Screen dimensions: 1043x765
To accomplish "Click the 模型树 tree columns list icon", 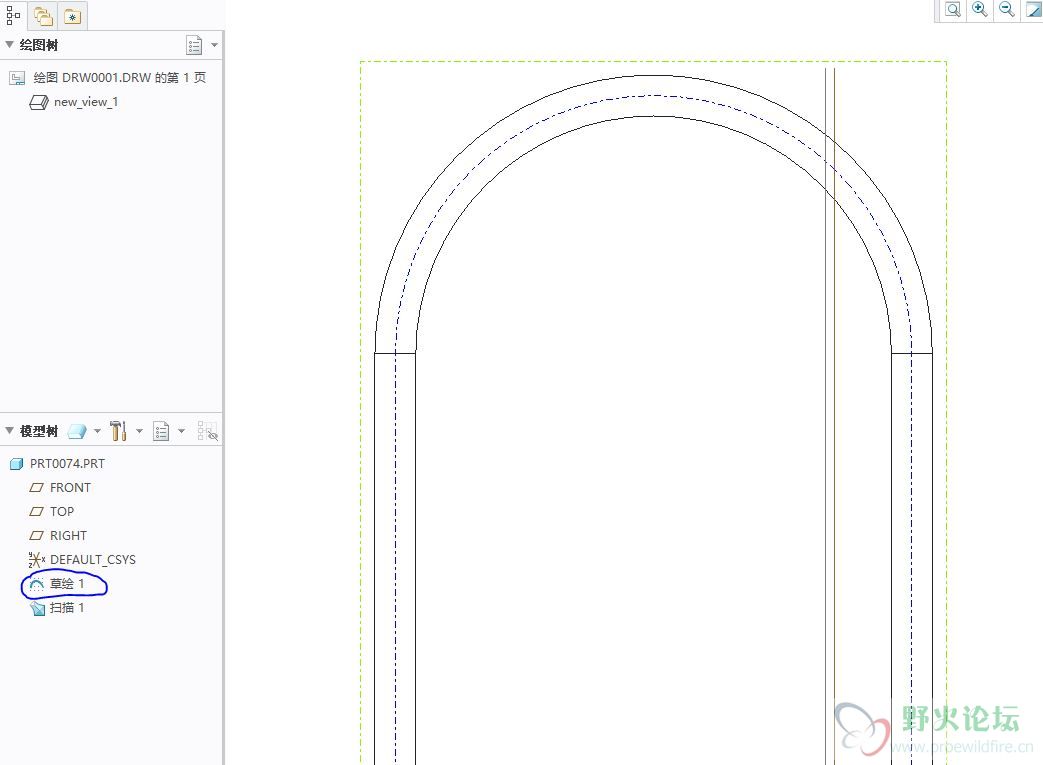I will click(161, 431).
